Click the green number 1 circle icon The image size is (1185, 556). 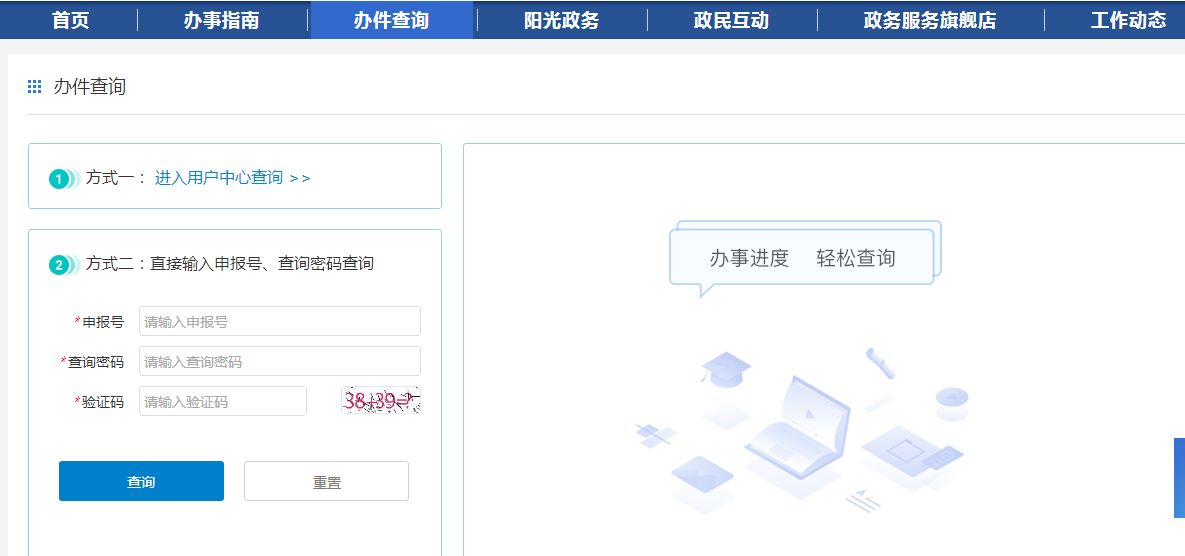(x=60, y=179)
